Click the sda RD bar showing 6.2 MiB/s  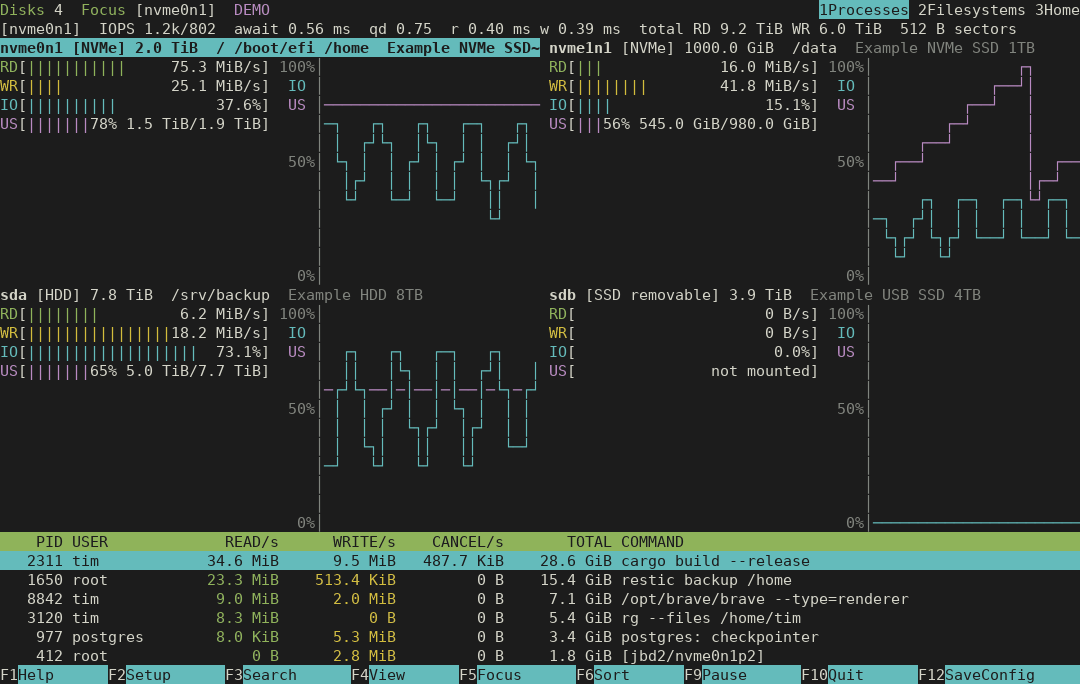pyautogui.click(x=135, y=314)
